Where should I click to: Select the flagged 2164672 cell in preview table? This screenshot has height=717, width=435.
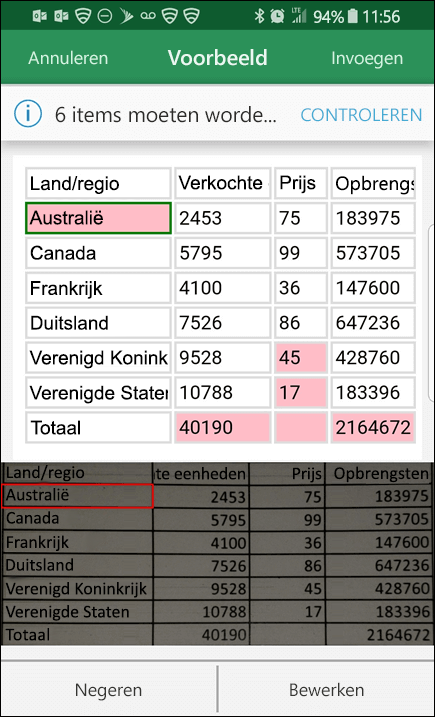point(373,428)
